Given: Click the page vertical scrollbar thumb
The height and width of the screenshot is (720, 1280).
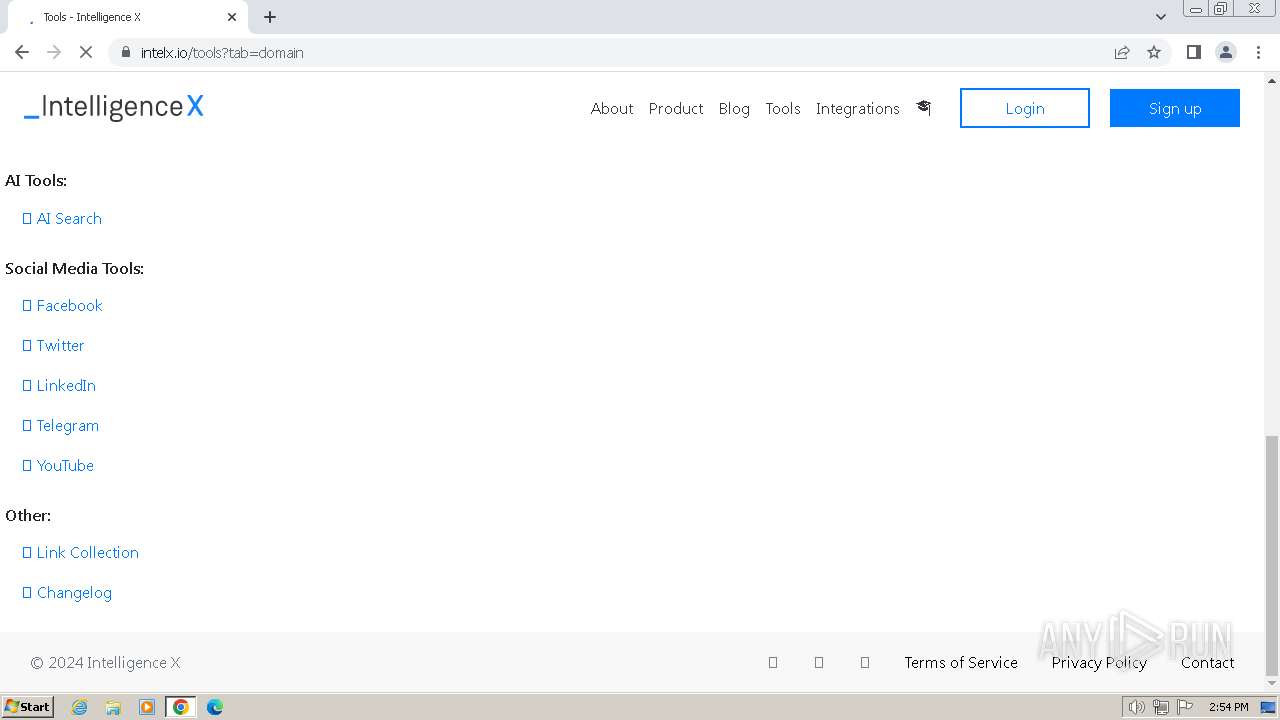Looking at the screenshot, I should [1271, 555].
